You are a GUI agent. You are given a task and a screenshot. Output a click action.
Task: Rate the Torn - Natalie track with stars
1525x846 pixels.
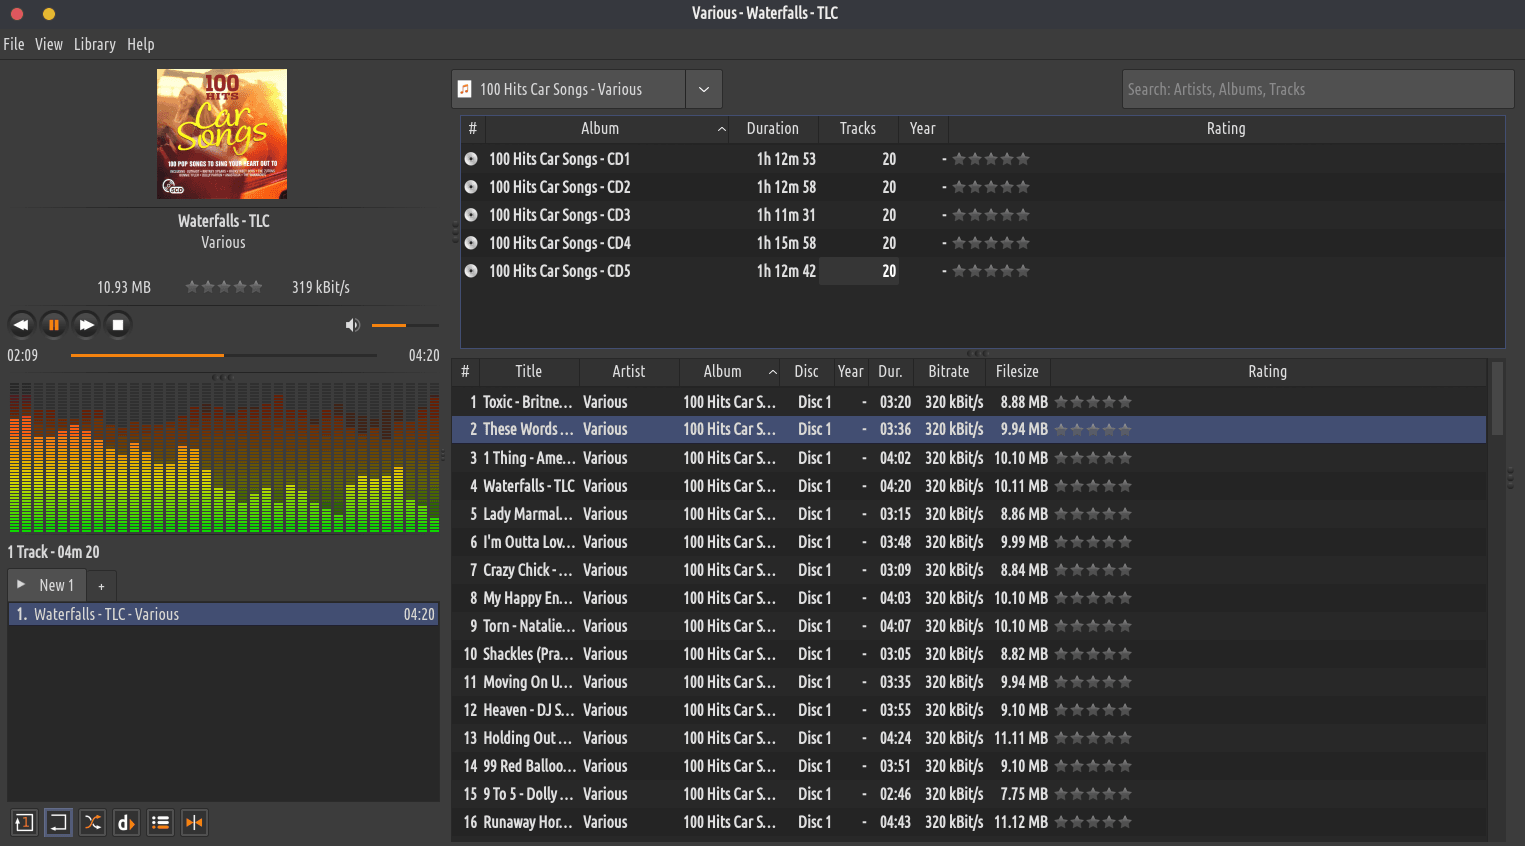tap(1093, 626)
